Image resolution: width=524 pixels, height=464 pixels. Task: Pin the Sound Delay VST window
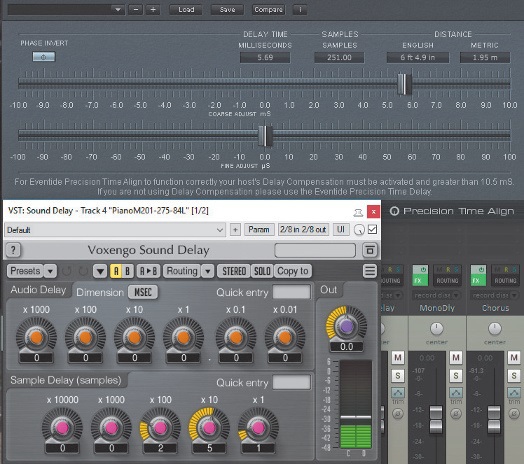(358, 212)
